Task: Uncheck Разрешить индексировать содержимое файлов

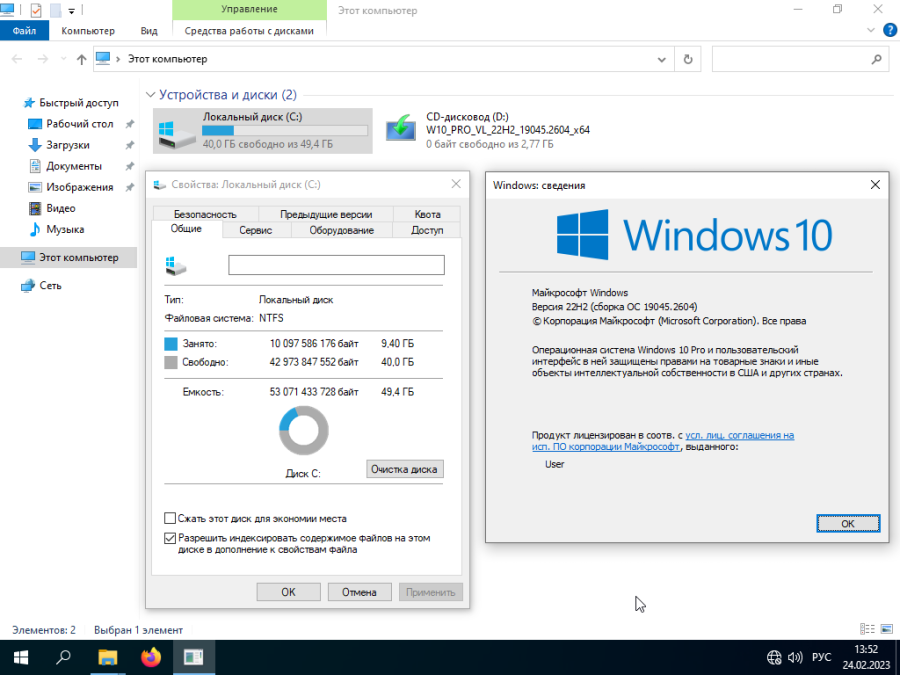Action: [x=170, y=538]
